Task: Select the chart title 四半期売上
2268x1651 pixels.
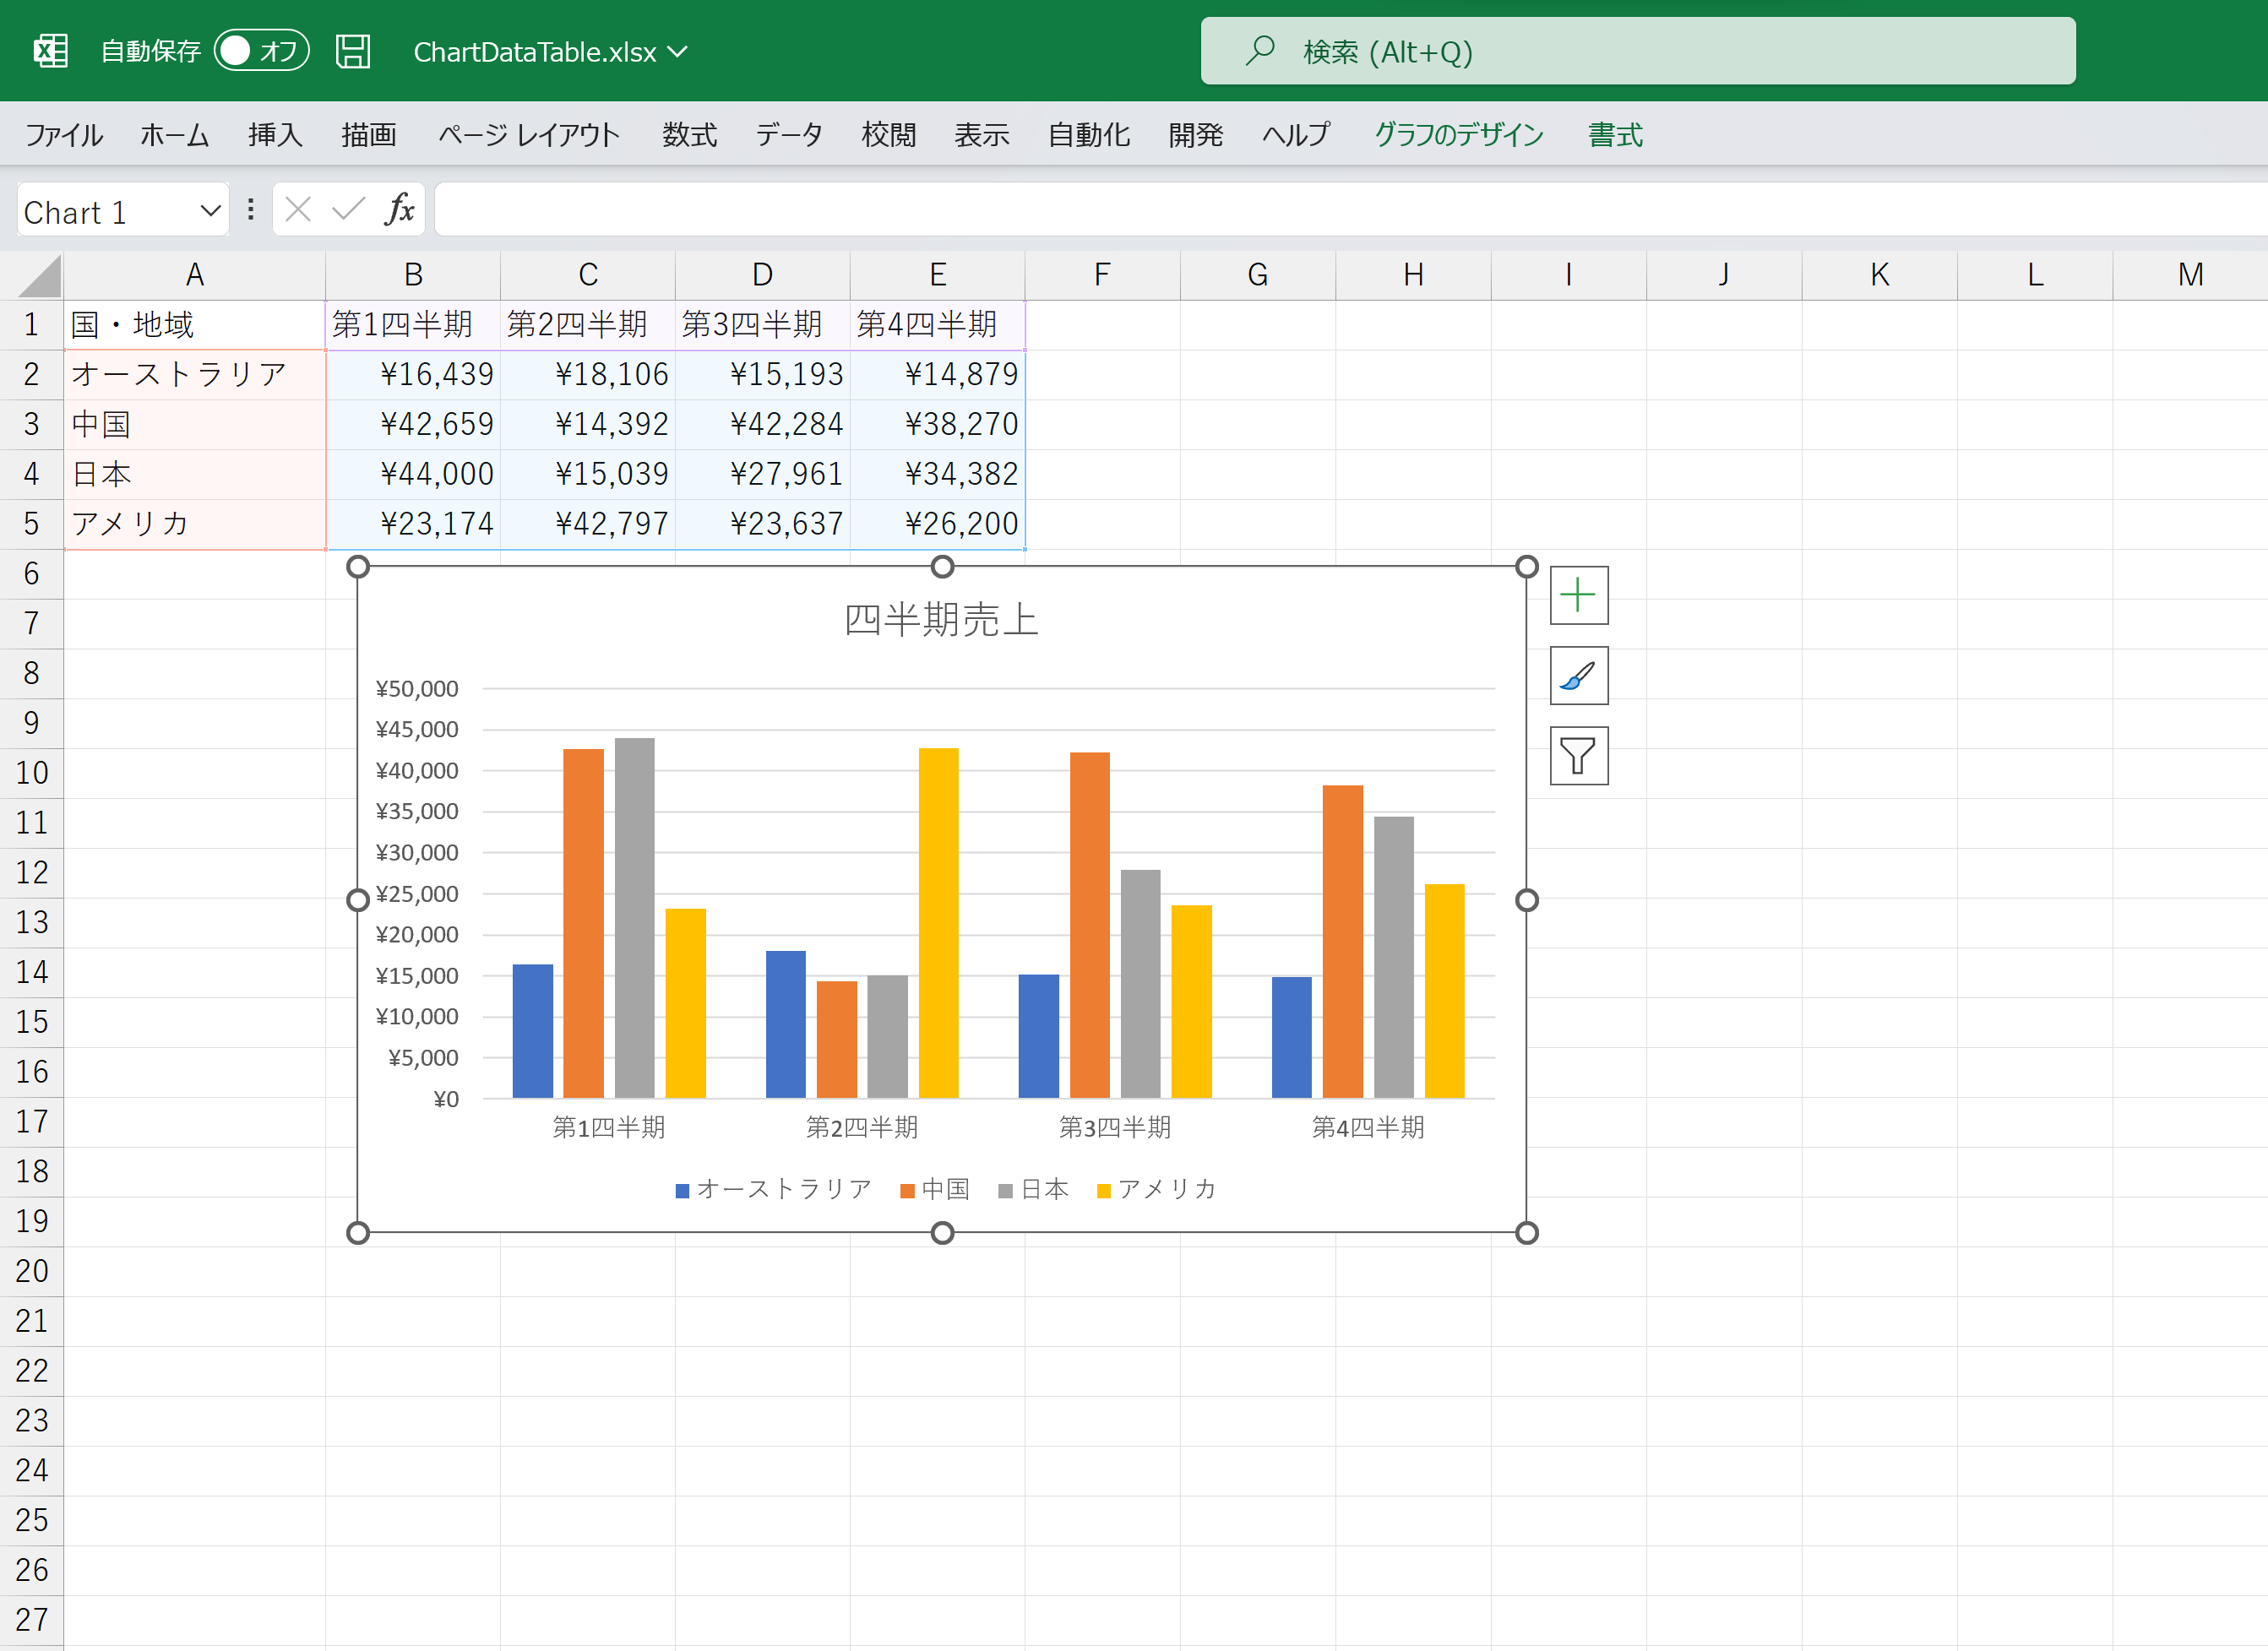Action: pos(941,620)
